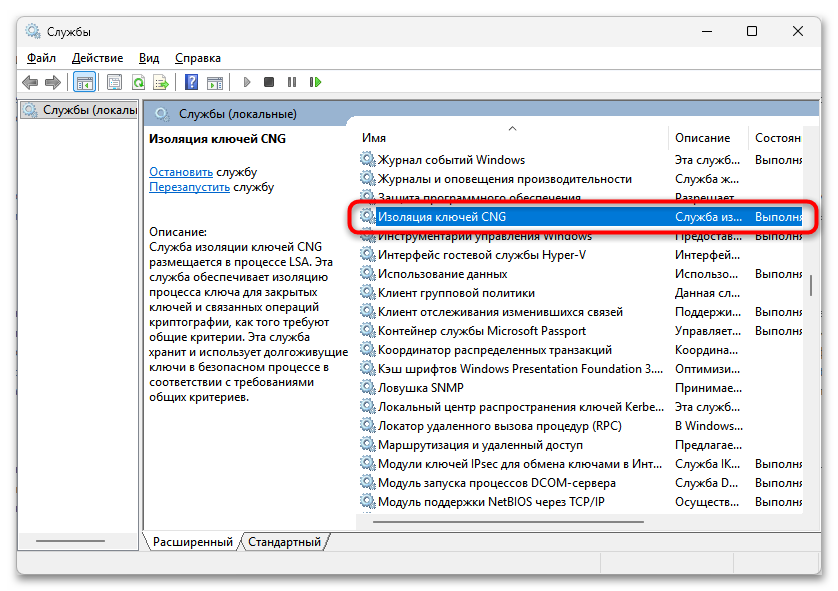Click gear icon of Журнал событий Windows
The width and height of the screenshot is (838, 591).
367,159
